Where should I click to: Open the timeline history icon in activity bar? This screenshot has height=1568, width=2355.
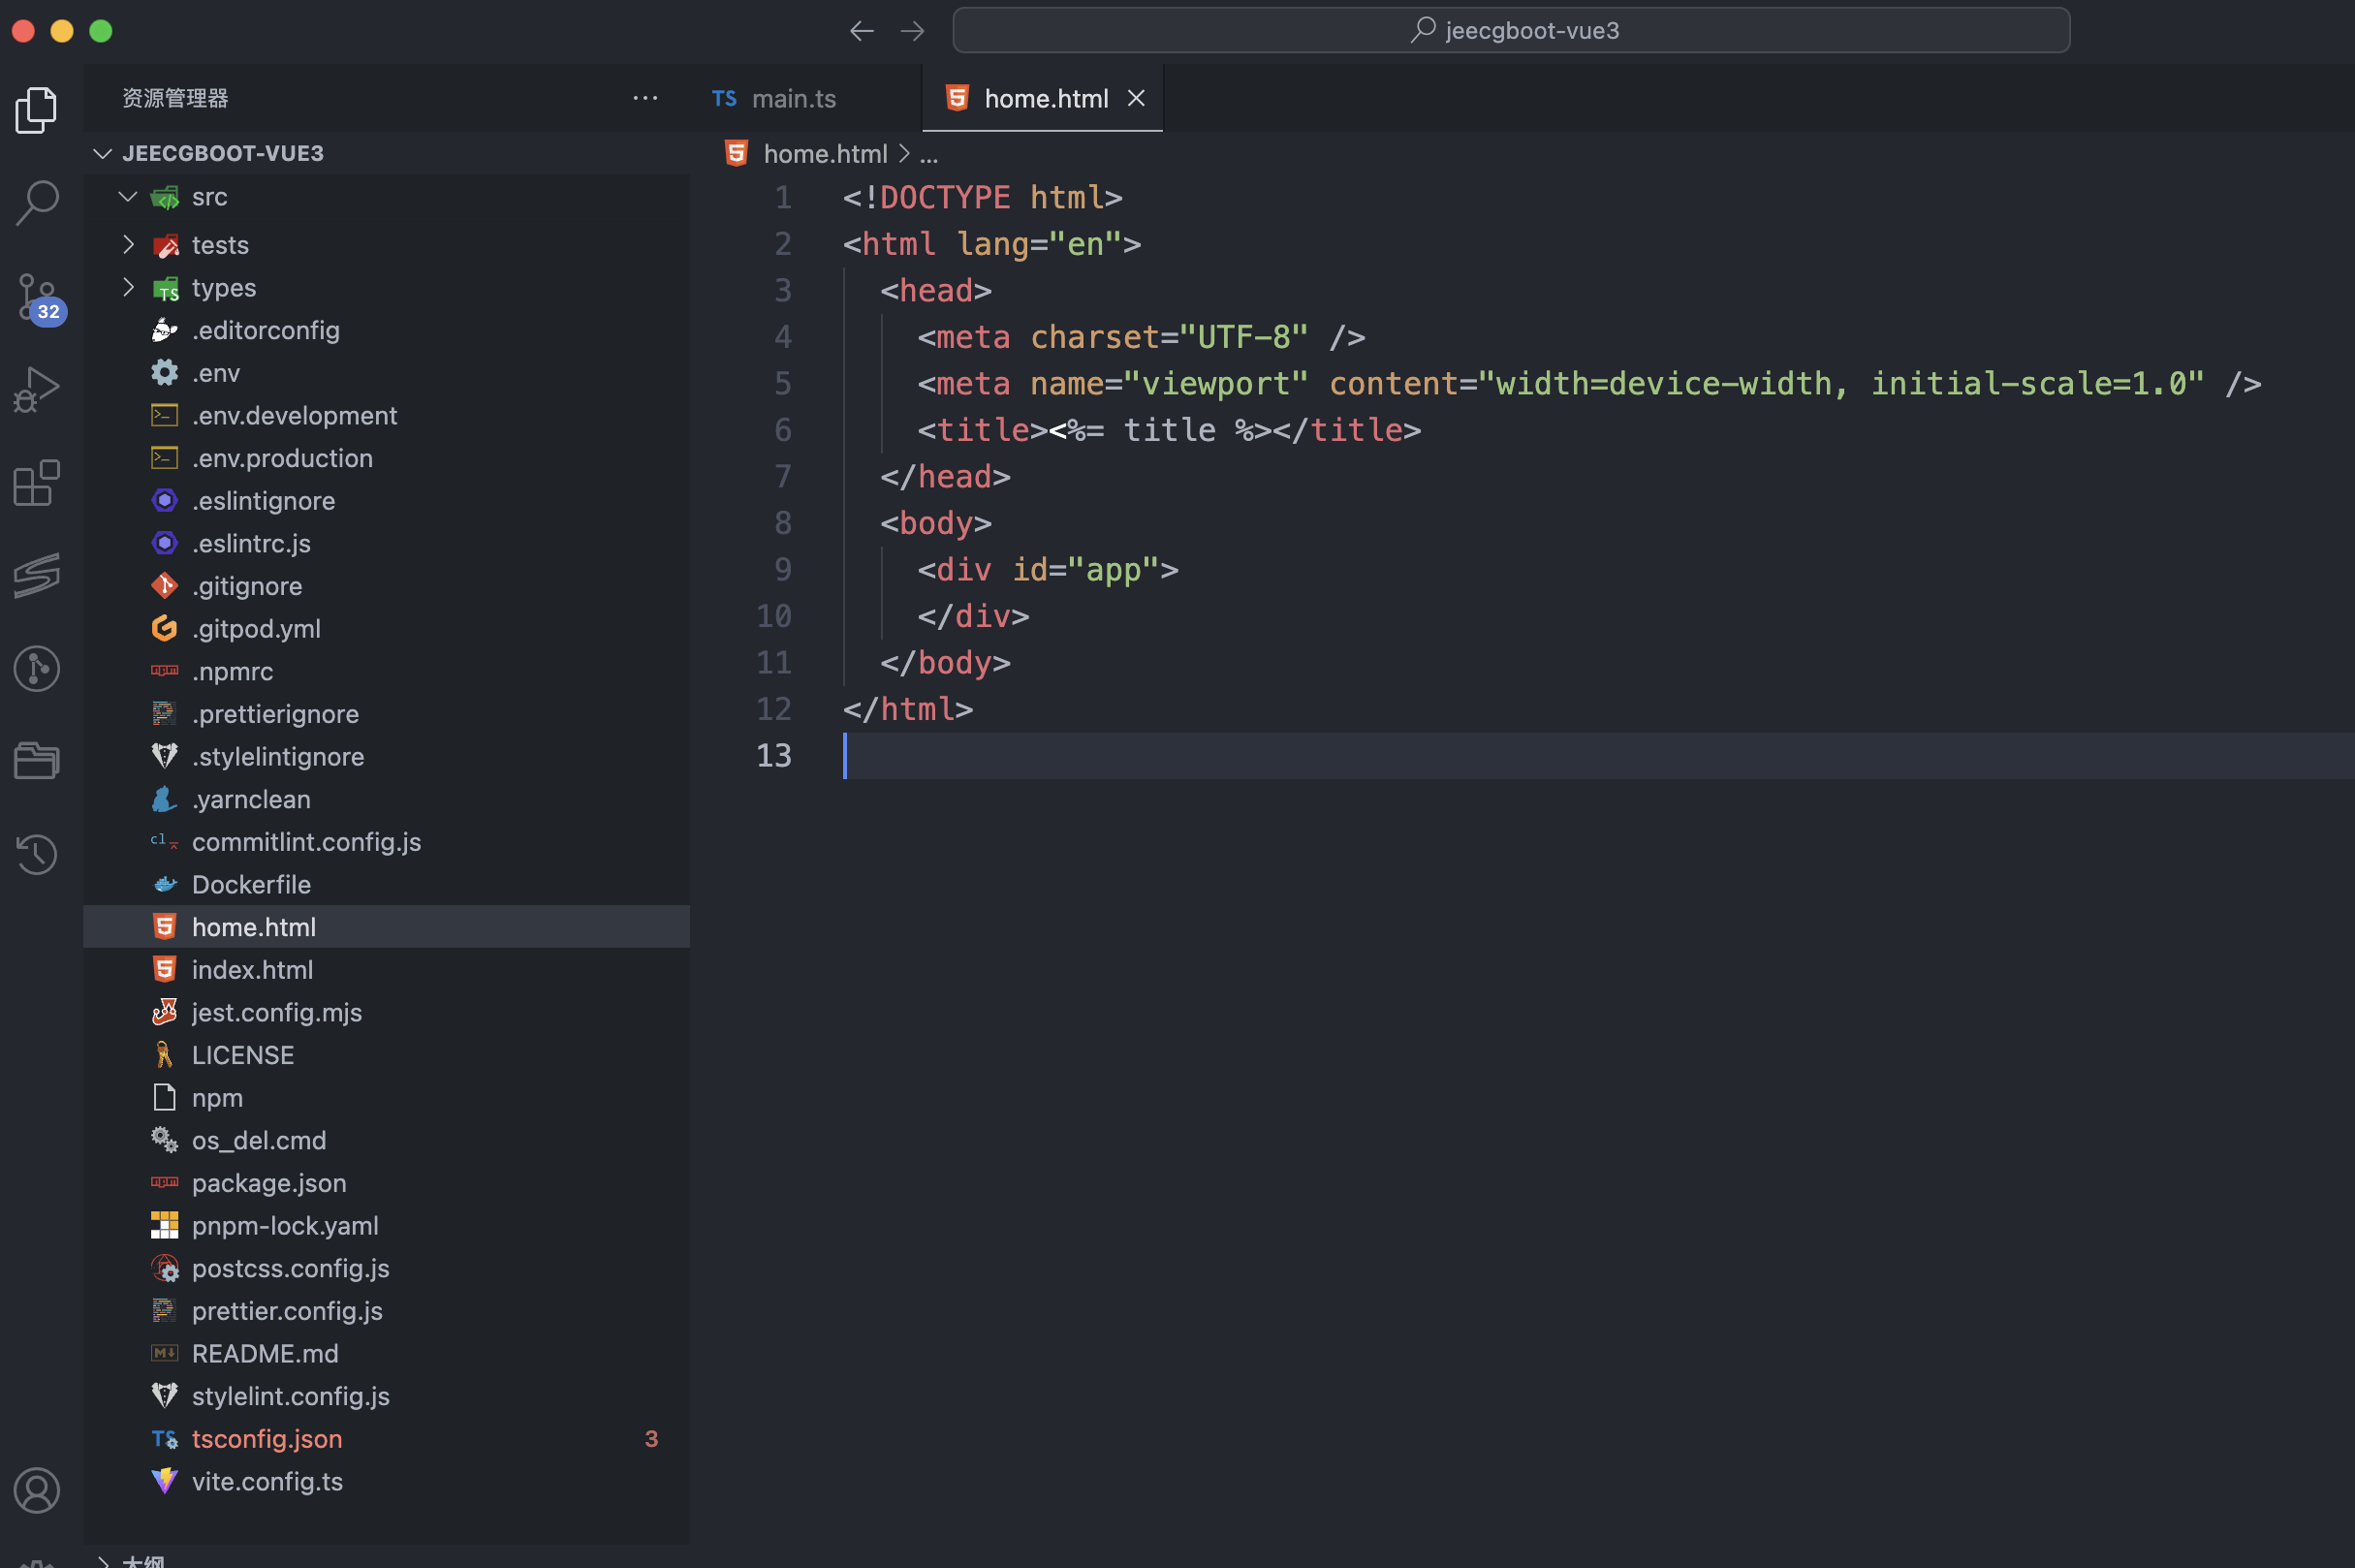[37, 854]
